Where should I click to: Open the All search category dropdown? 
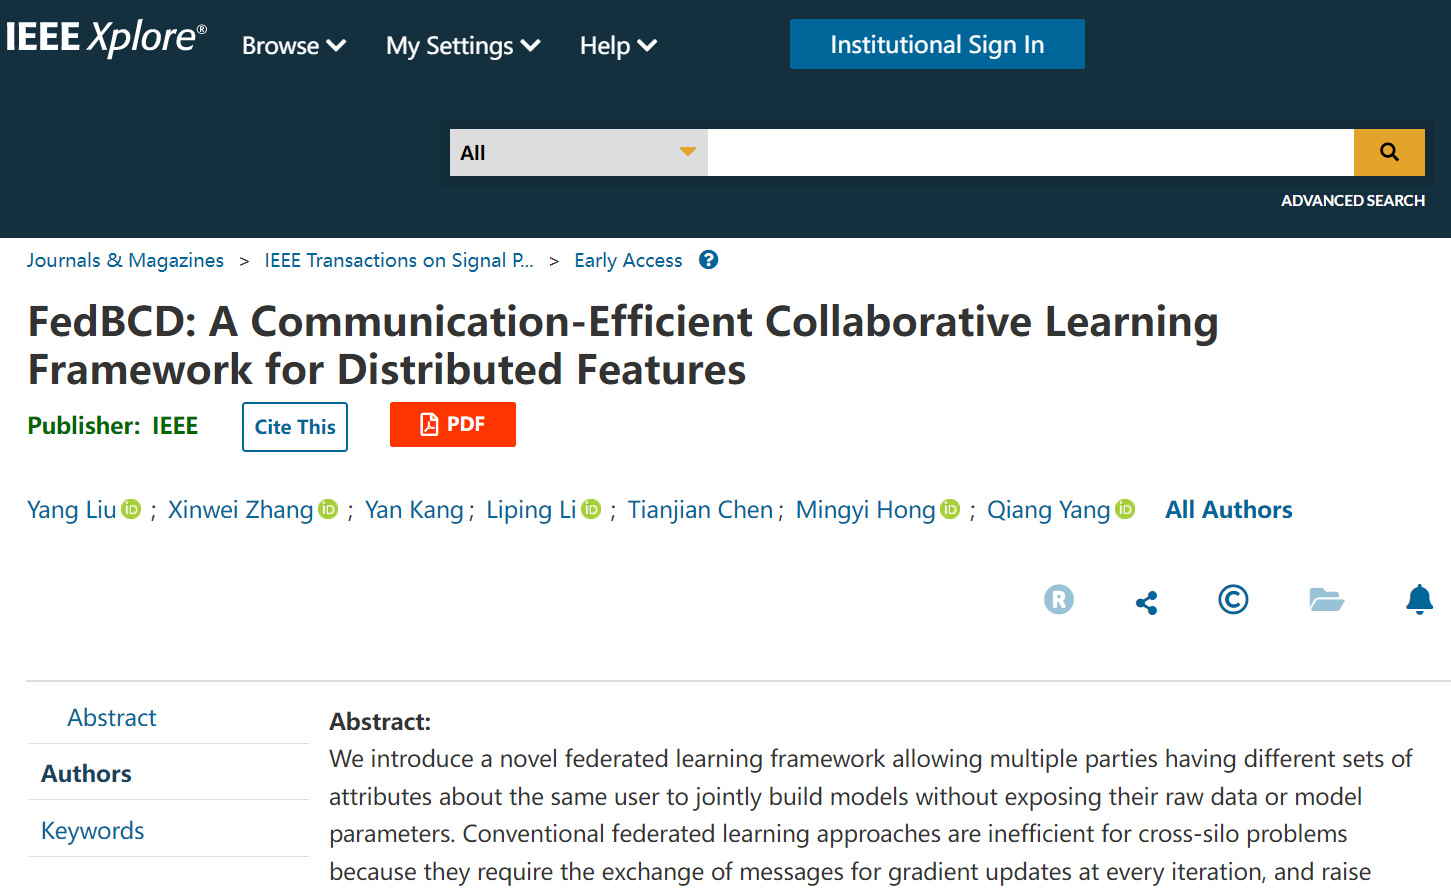578,153
